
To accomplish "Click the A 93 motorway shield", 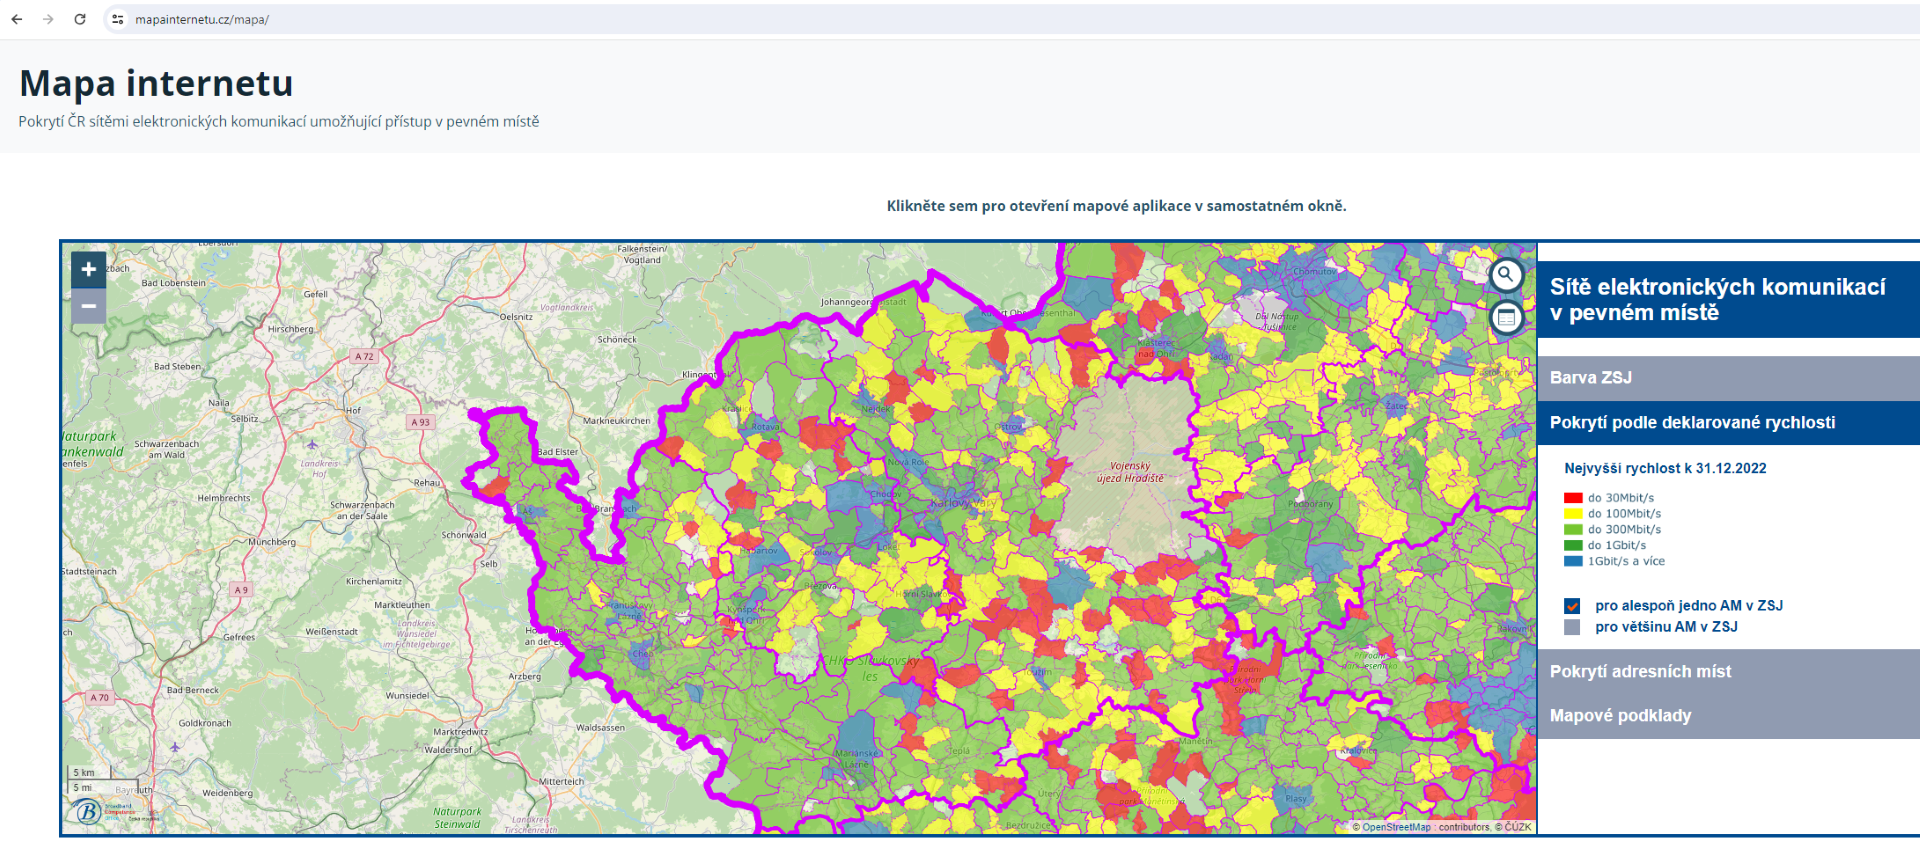I will point(420,422).
